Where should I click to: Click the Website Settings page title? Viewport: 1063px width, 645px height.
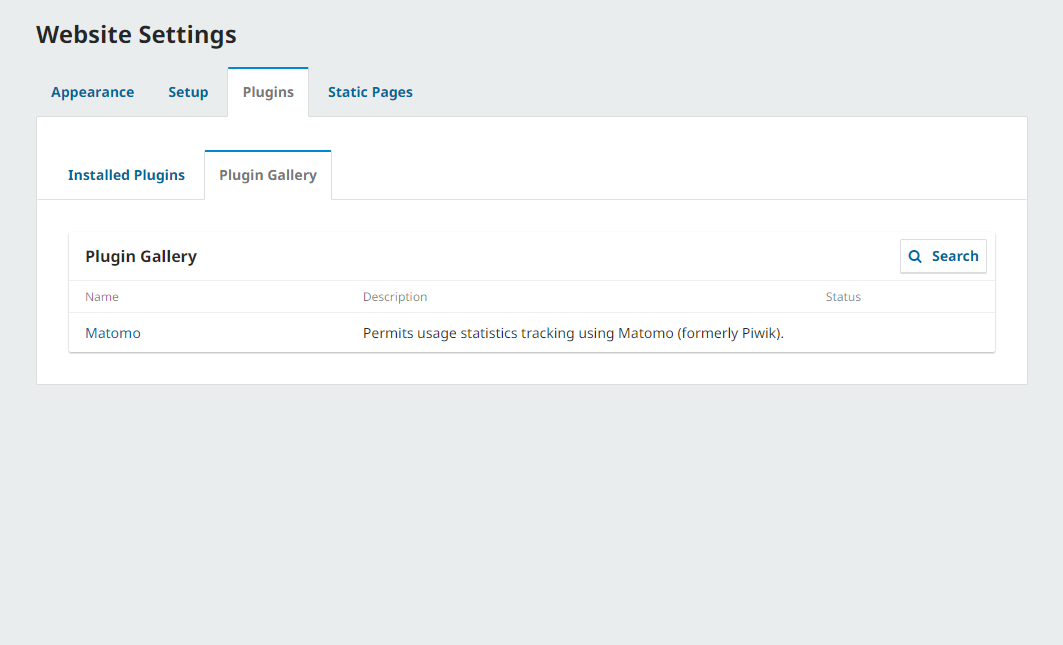coord(136,35)
